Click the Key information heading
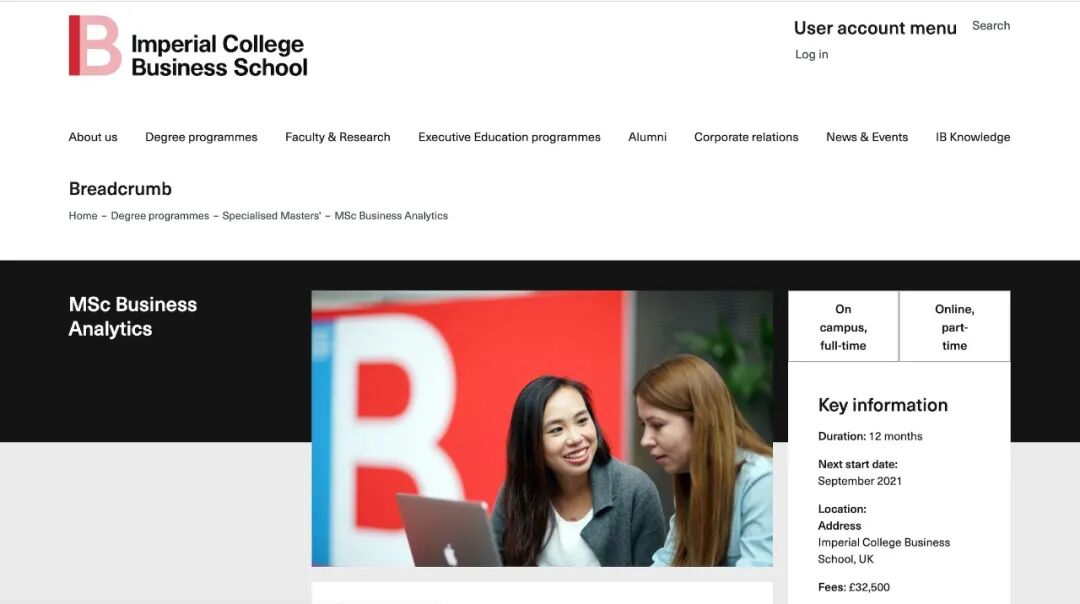Viewport: 1080px width, 604px height. tap(882, 405)
